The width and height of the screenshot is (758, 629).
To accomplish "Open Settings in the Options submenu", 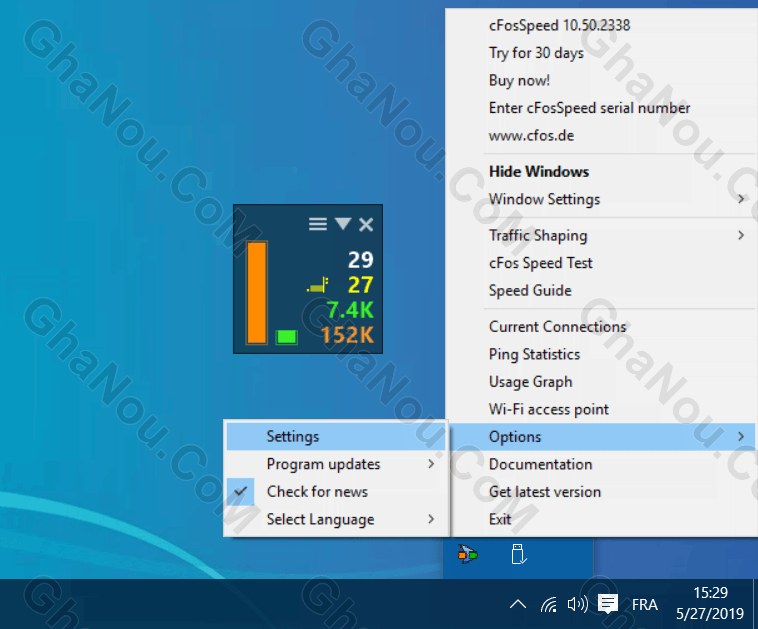I will click(x=336, y=437).
